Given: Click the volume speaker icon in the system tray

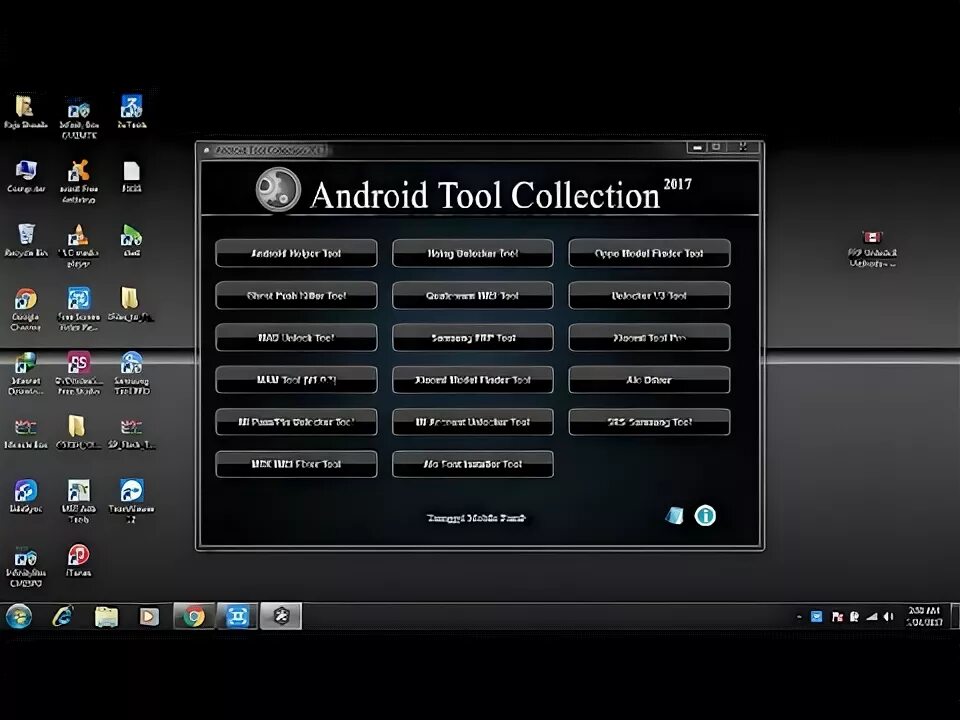Looking at the screenshot, I should click(x=888, y=617).
